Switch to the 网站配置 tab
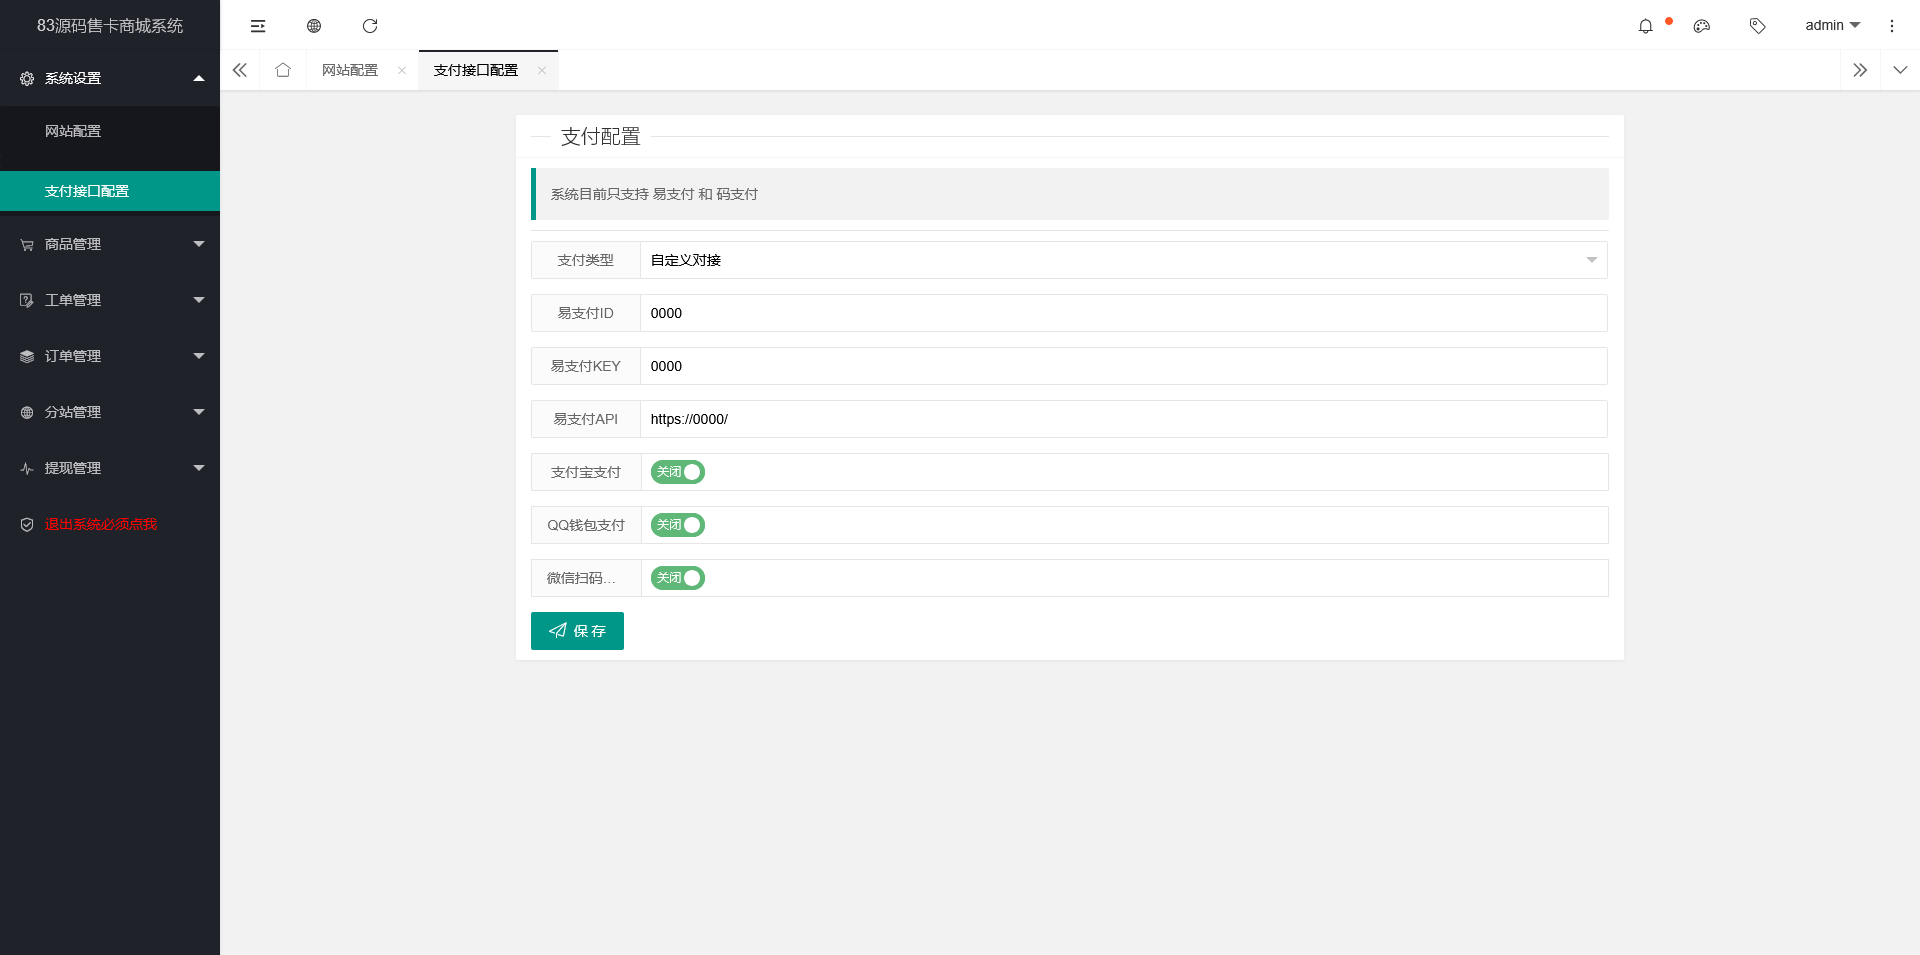The height and width of the screenshot is (955, 1920). [350, 70]
